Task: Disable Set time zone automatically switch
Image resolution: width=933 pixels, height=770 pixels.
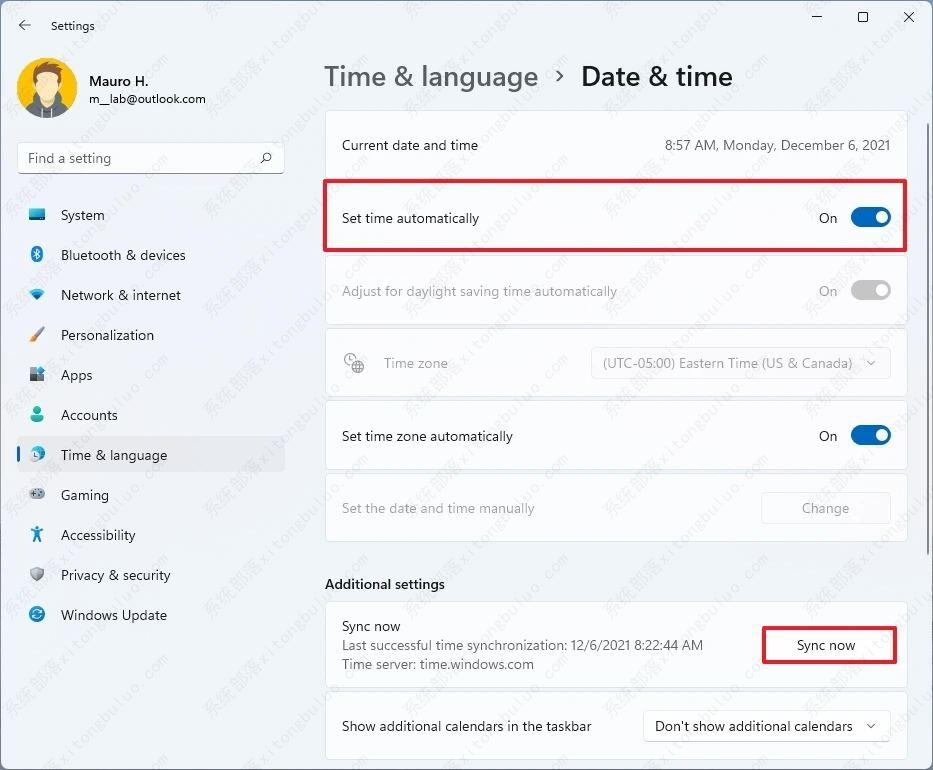Action: (869, 436)
